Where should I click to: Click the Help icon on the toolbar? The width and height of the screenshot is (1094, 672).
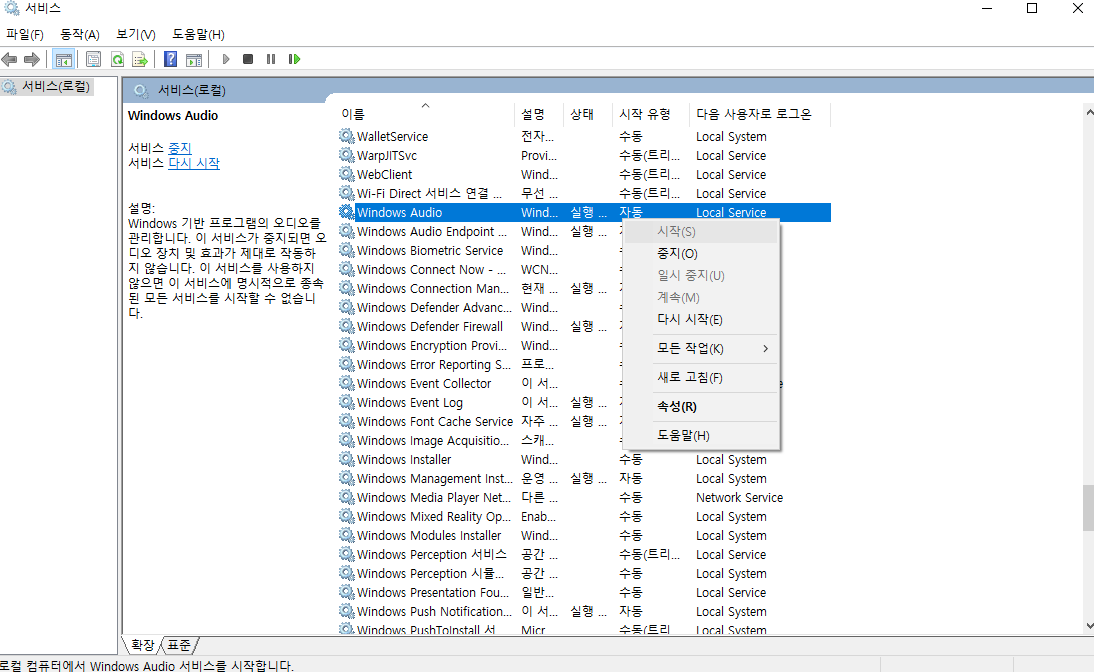[169, 58]
